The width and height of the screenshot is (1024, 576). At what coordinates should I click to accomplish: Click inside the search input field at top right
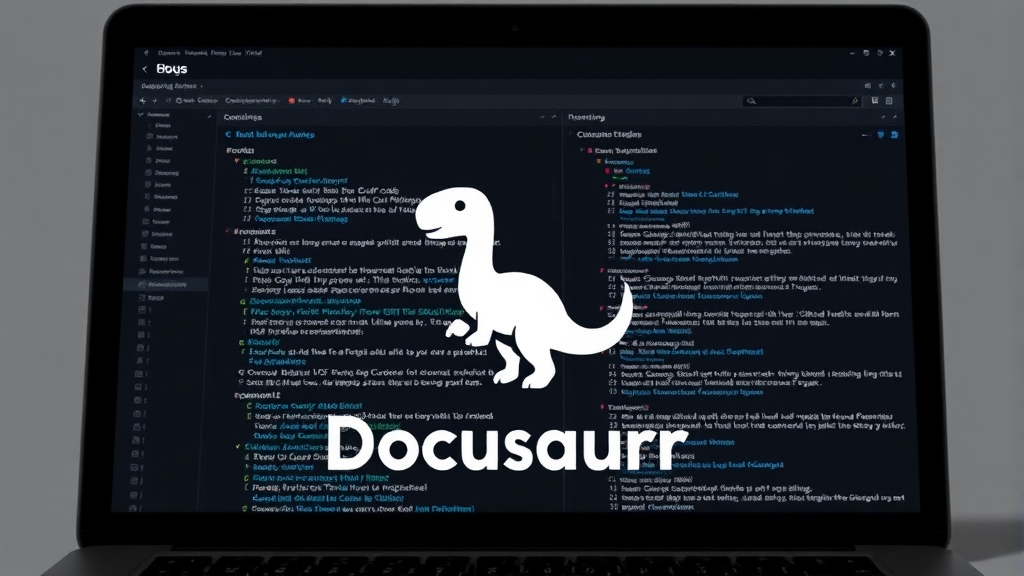tap(800, 101)
